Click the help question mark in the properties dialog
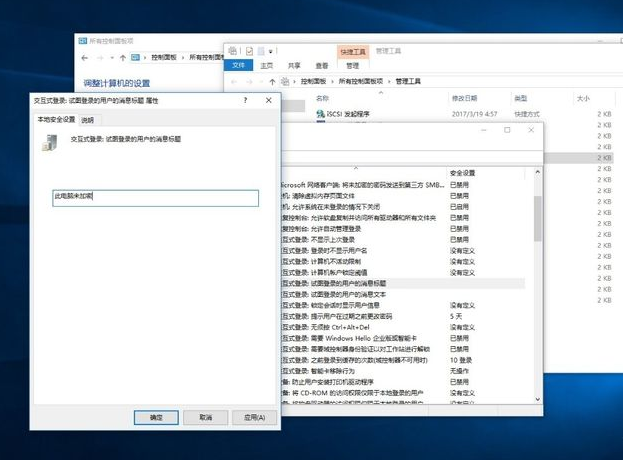The width and height of the screenshot is (623, 460). pyautogui.click(x=245, y=101)
